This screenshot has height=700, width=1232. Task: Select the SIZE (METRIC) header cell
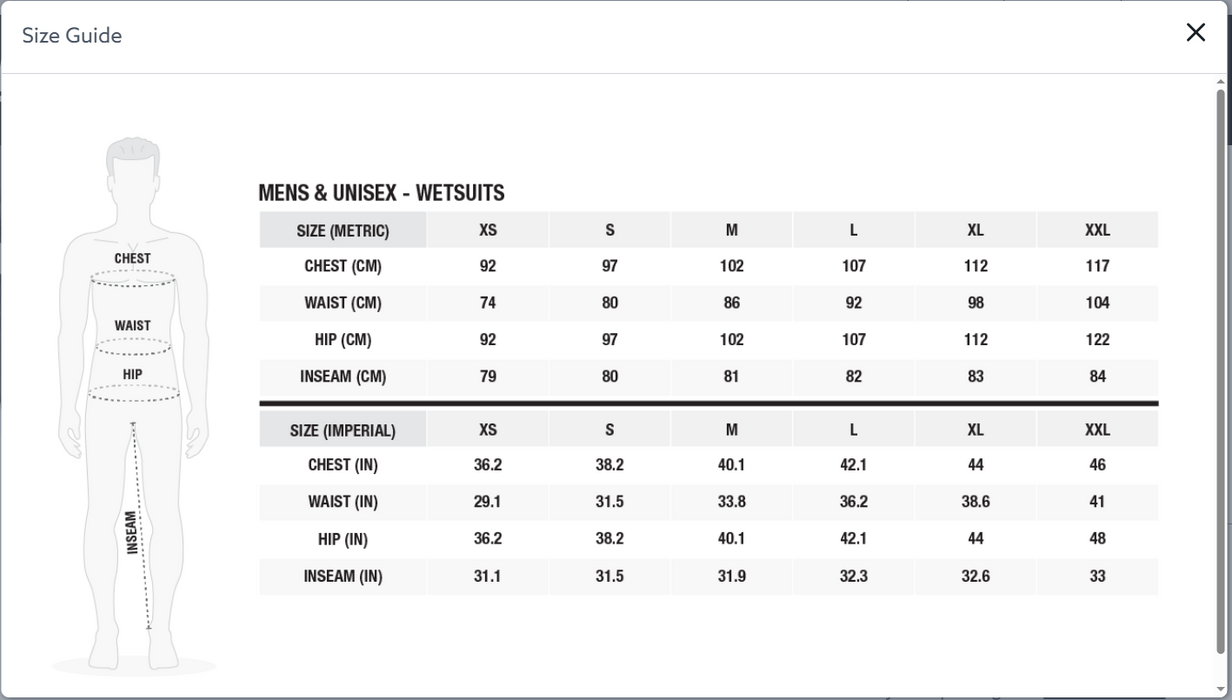(x=343, y=230)
